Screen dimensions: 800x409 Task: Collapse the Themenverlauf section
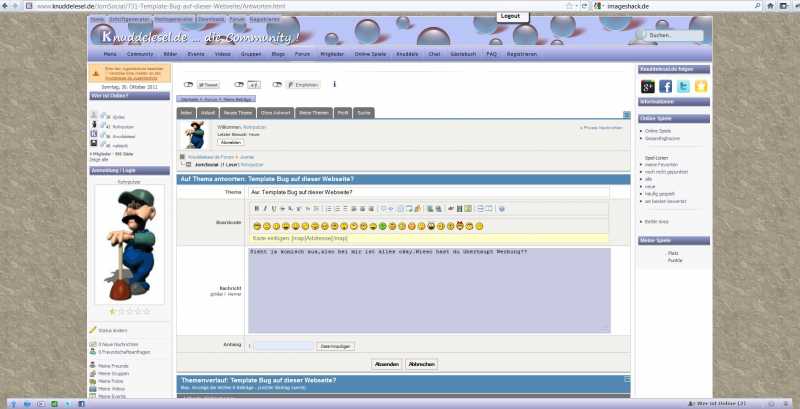pos(627,379)
